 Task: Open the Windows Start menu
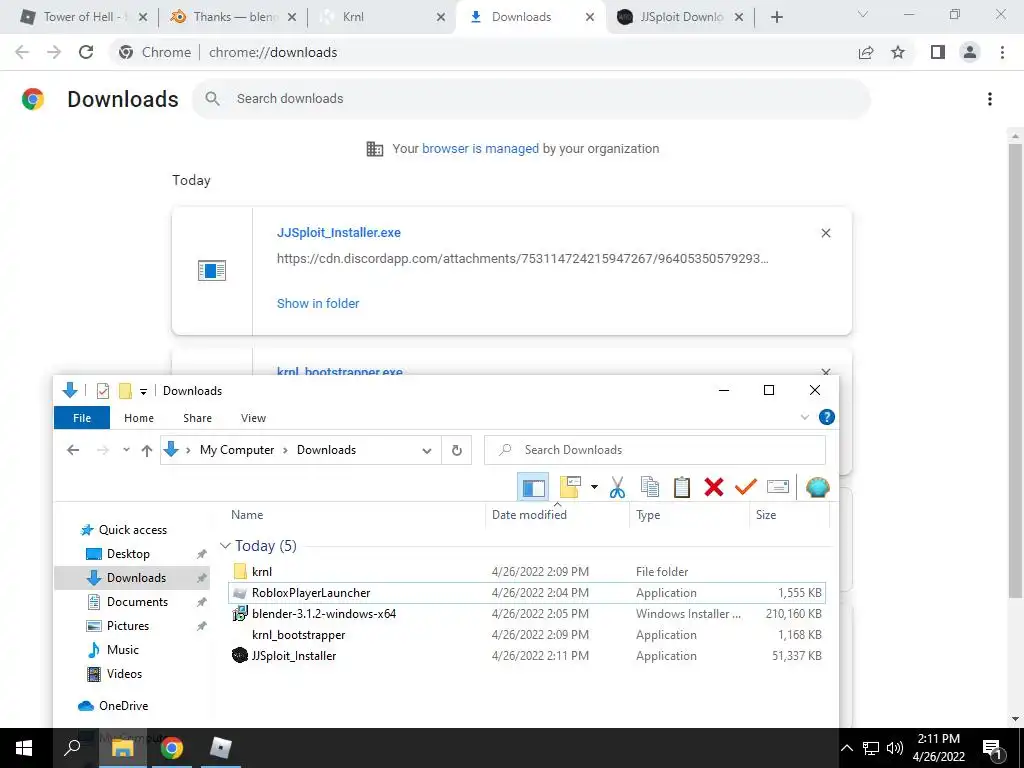point(24,748)
